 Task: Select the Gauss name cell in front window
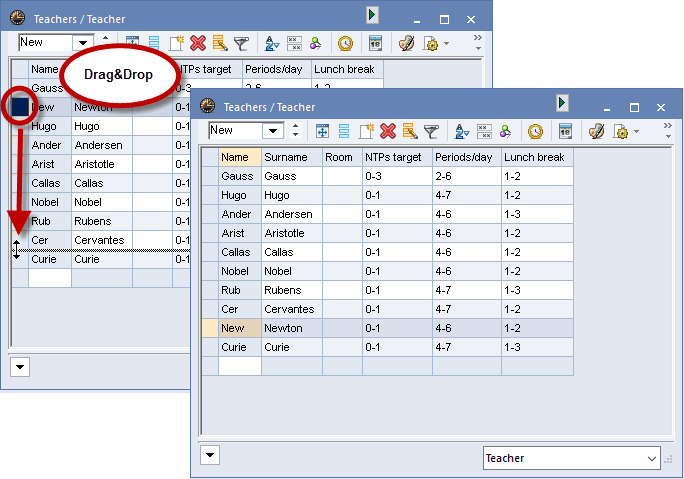click(x=240, y=176)
